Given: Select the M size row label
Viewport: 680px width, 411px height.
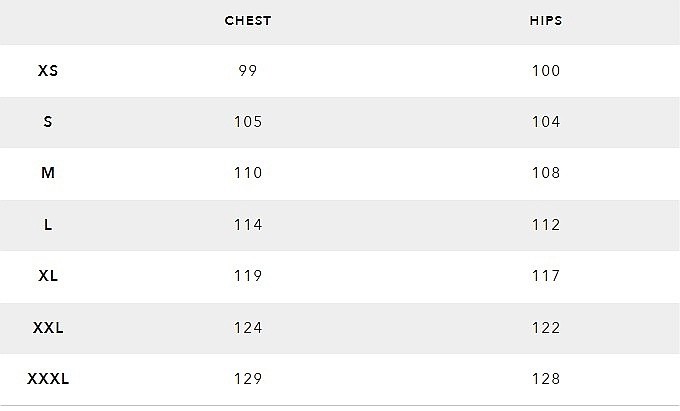Looking at the screenshot, I should tap(48, 173).
